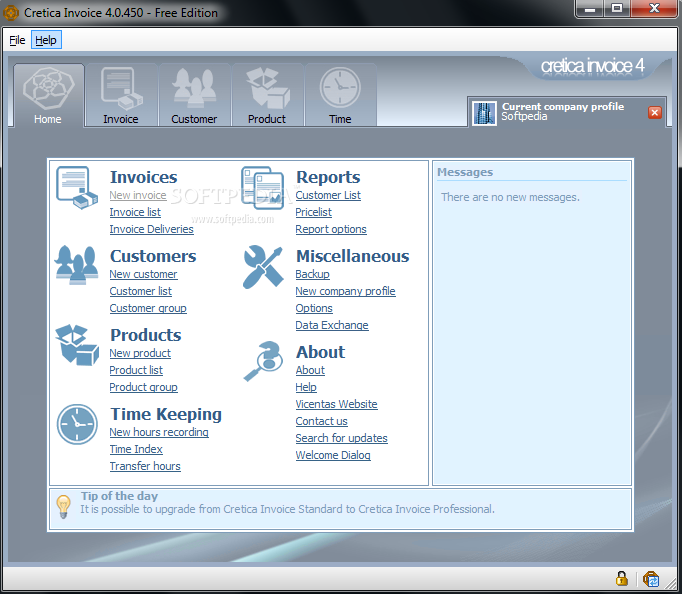Click Search for updates
Image resolution: width=682 pixels, height=594 pixels.
(x=341, y=438)
